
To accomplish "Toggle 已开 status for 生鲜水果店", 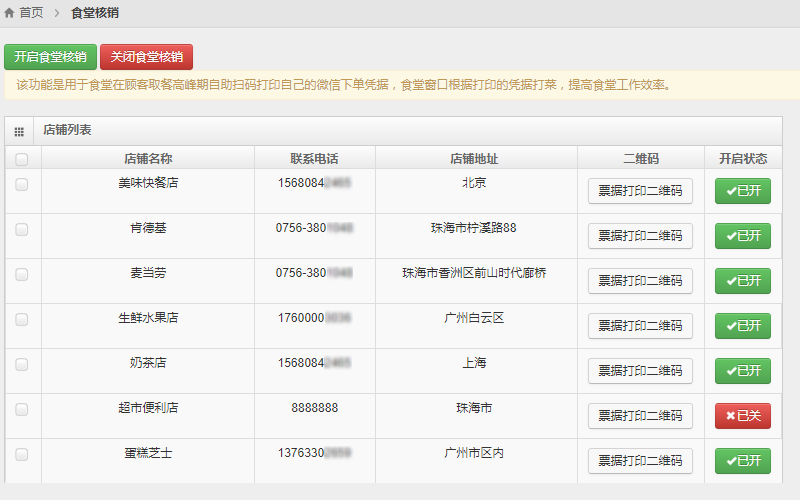I will (x=742, y=326).
